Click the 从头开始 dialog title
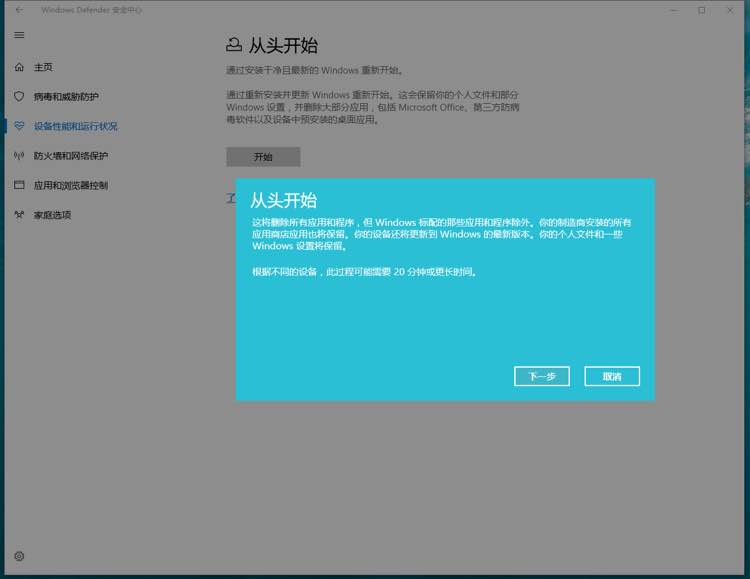The width and height of the screenshot is (750, 579). click(284, 200)
